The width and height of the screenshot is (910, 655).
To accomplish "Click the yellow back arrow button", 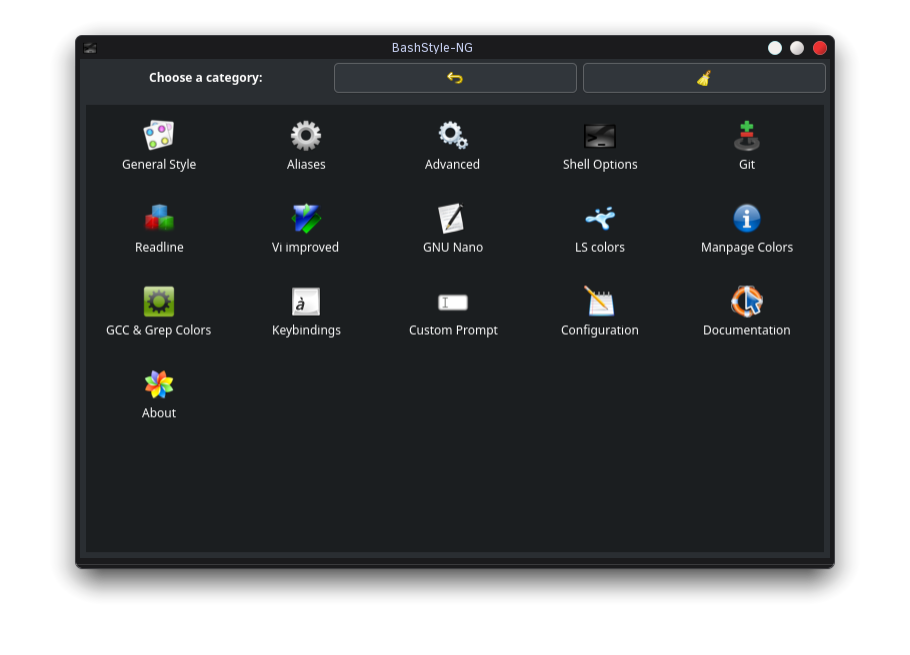I will coord(455,78).
